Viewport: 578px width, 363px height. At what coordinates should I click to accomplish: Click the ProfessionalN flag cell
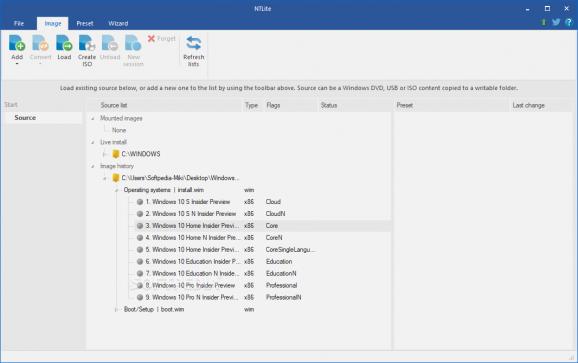tap(283, 297)
